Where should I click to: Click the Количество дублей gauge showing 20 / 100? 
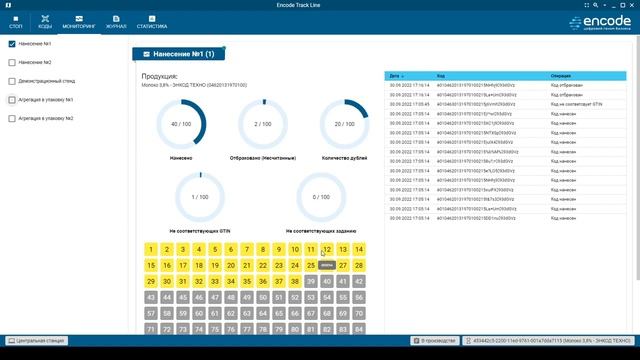(x=344, y=124)
